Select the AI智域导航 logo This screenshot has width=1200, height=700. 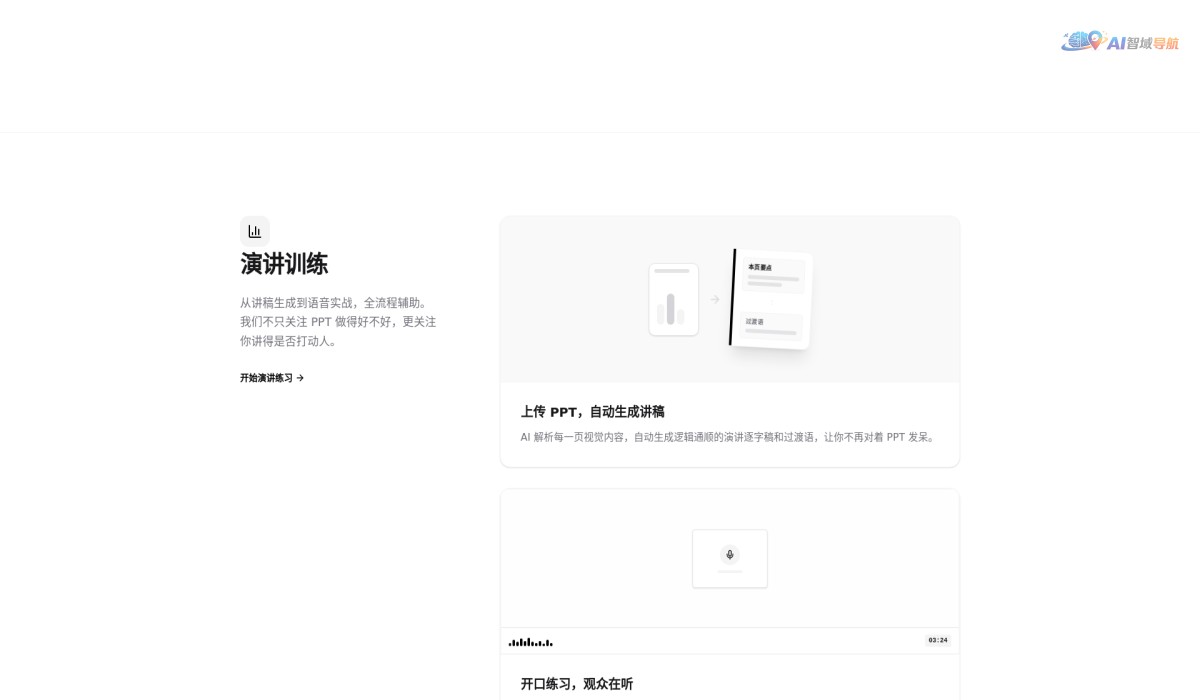[1122, 43]
